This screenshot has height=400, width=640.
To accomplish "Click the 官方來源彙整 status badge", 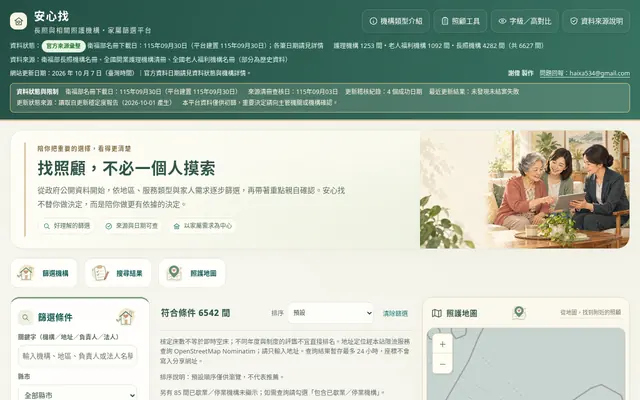I will 63,46.
